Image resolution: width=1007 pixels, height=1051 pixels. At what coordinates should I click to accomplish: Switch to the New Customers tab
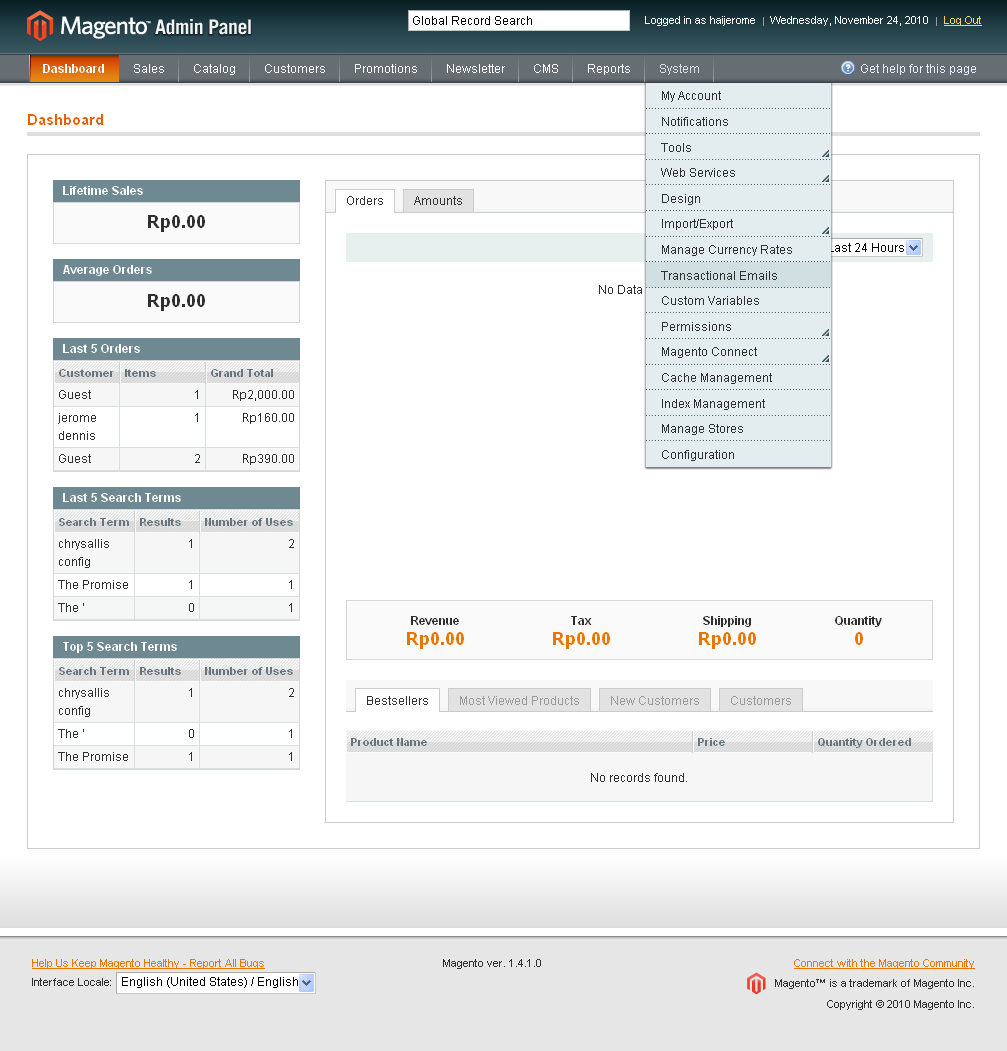point(654,699)
